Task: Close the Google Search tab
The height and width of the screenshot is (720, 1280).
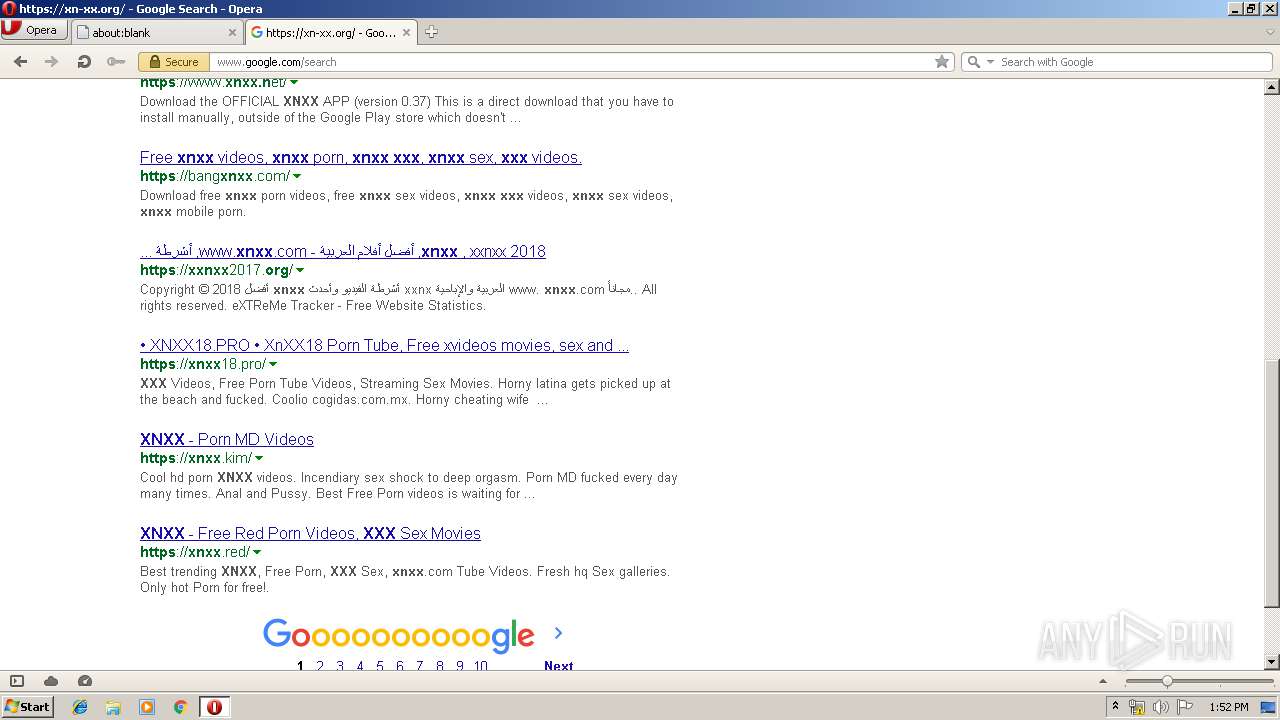Action: 407,32
